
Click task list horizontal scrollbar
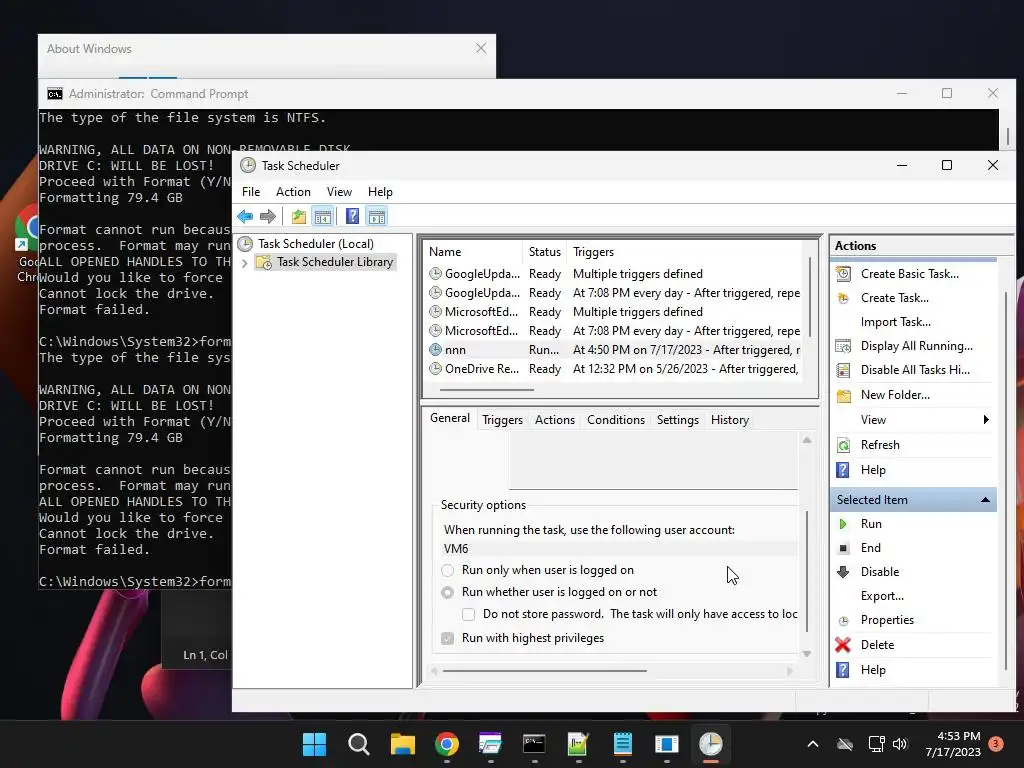click(487, 390)
